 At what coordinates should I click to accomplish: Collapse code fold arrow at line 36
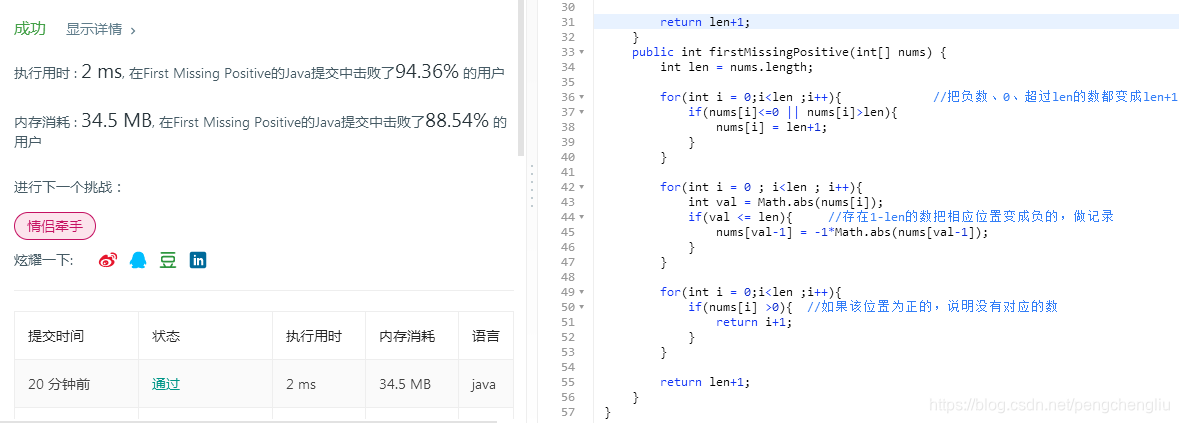[x=581, y=98]
